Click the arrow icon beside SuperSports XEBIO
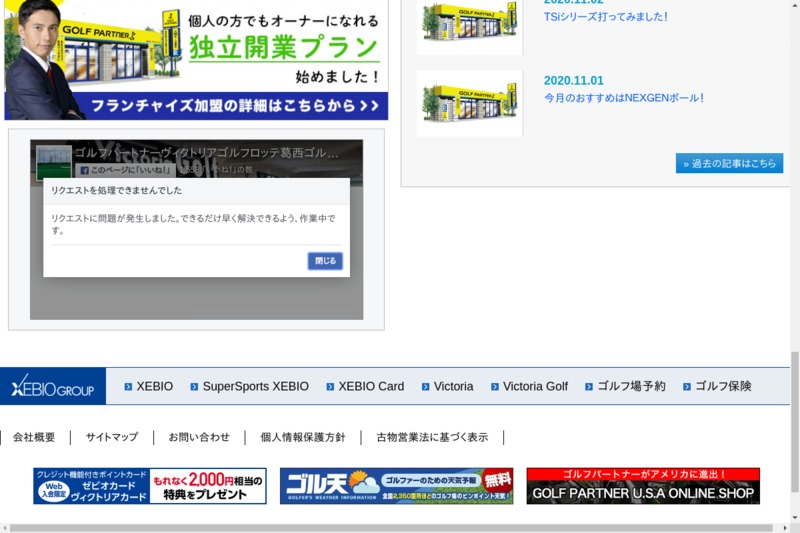The height and width of the screenshot is (533, 800). coord(194,387)
